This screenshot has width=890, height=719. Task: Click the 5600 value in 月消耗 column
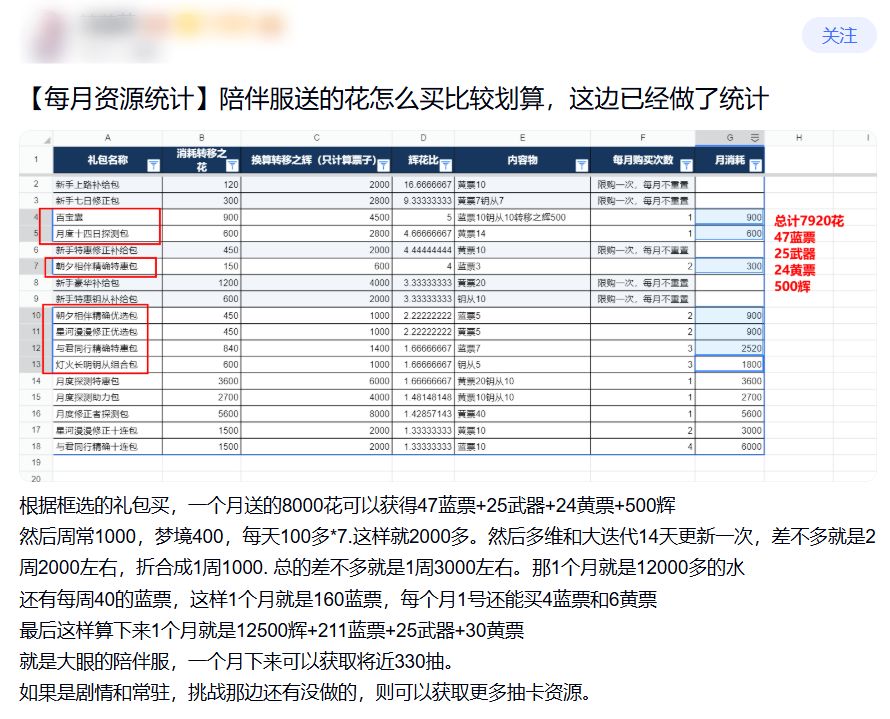coord(730,414)
